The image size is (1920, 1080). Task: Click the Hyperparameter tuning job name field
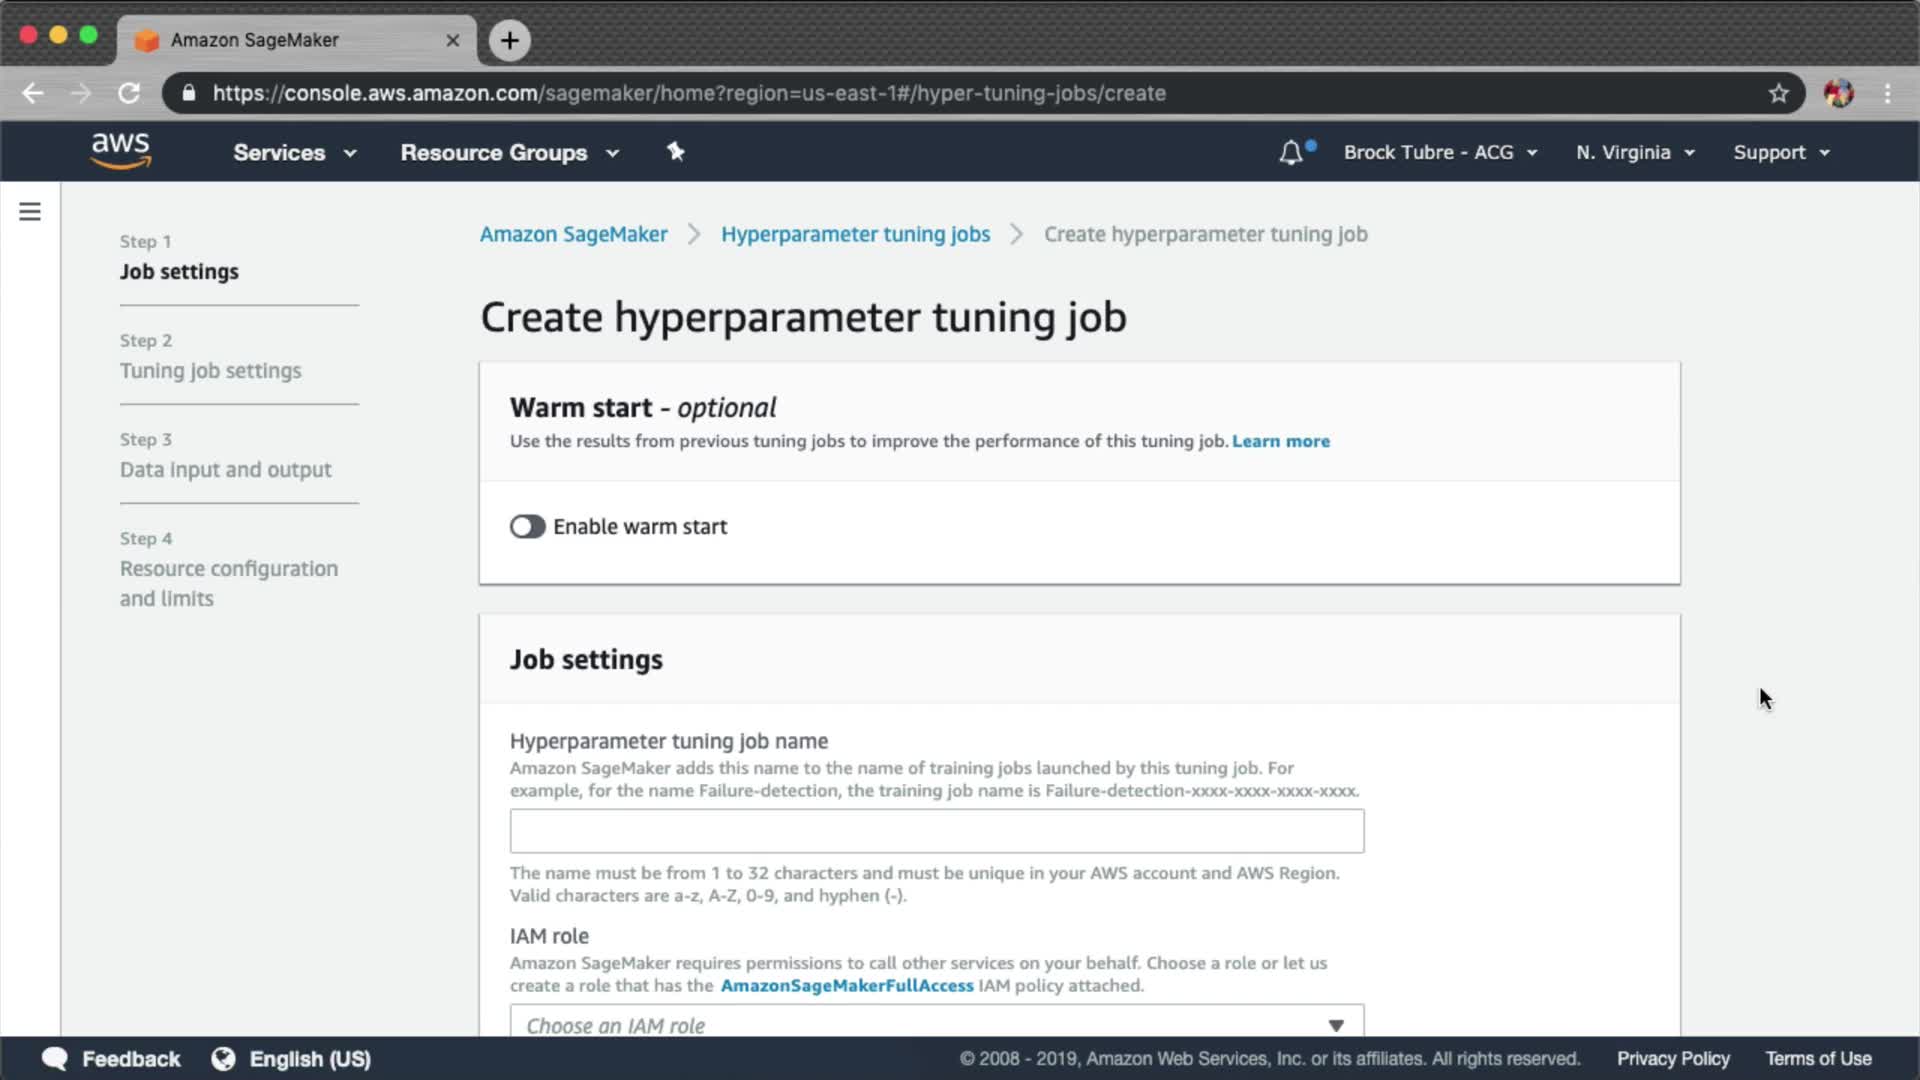point(936,831)
